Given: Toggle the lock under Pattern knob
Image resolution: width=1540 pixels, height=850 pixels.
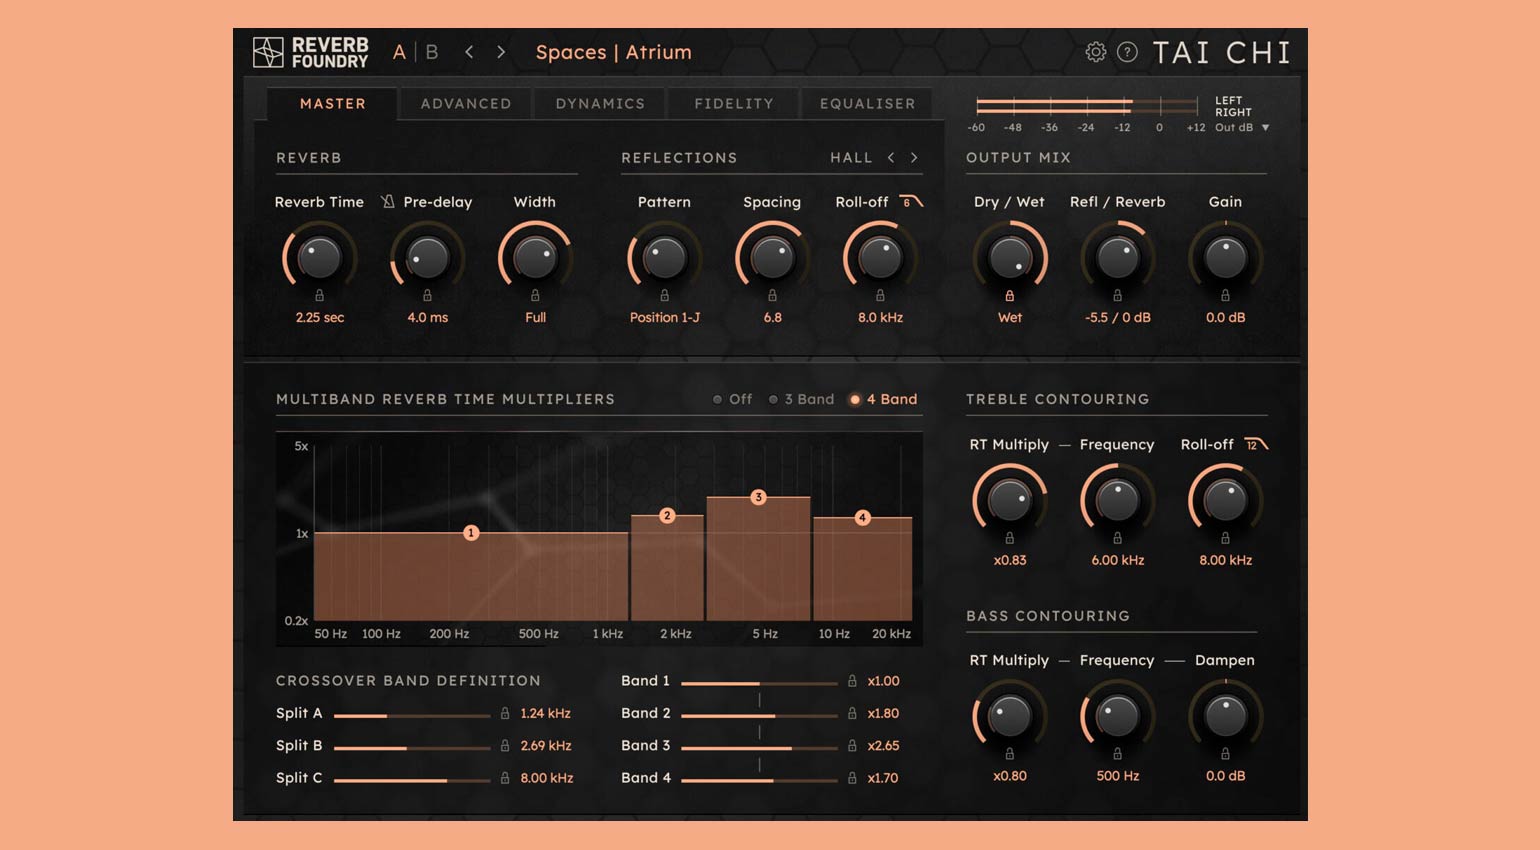Looking at the screenshot, I should 664,295.
